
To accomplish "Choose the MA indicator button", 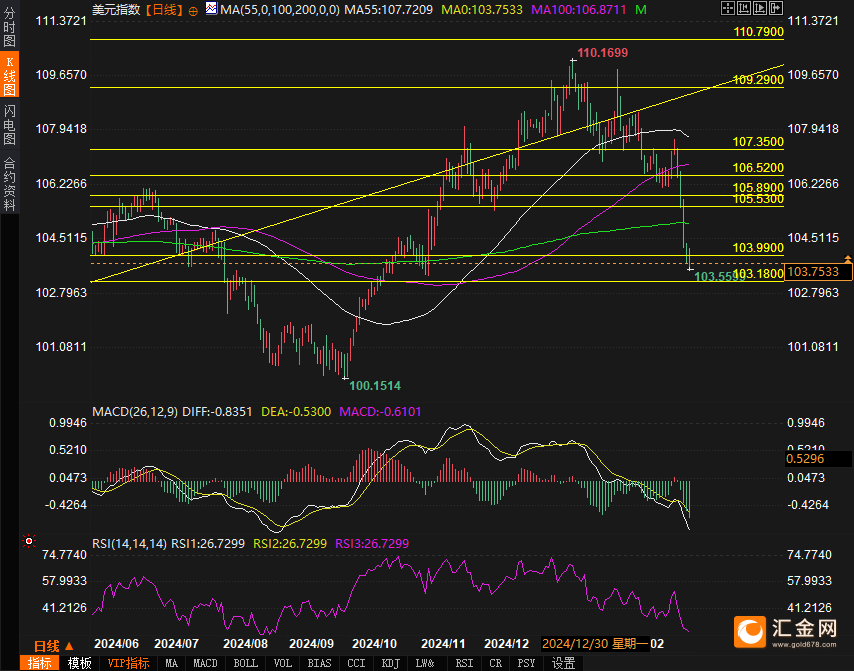I will click(x=172, y=663).
